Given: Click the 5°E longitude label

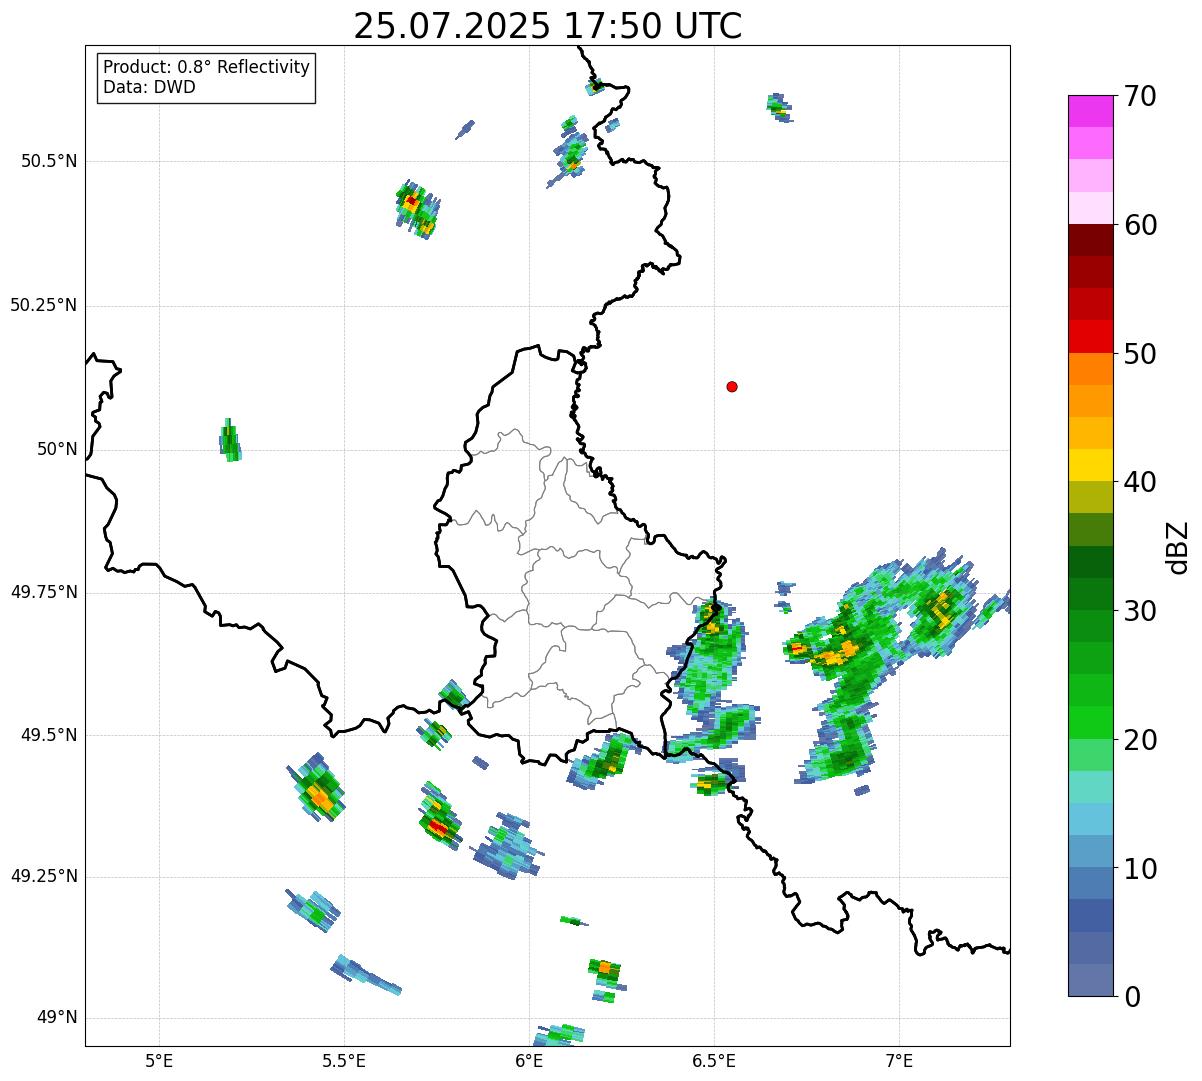Looking at the screenshot, I should pos(159,1060).
